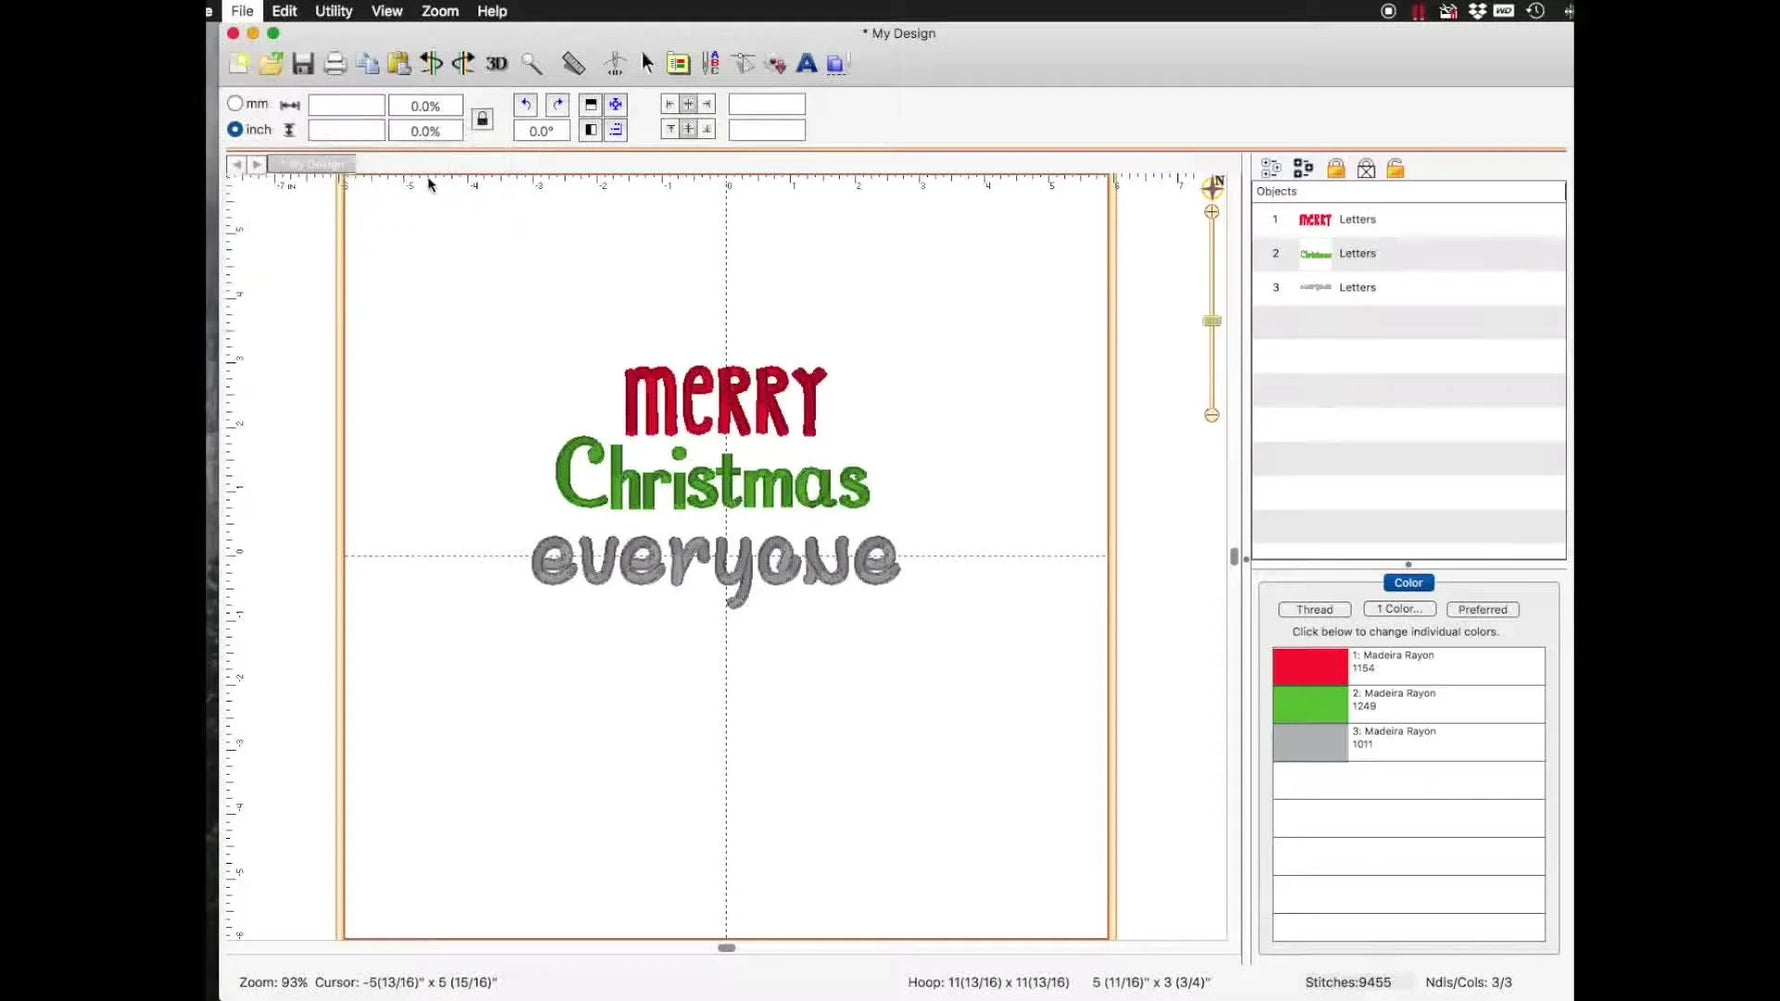Select mm units radio button

(x=235, y=103)
